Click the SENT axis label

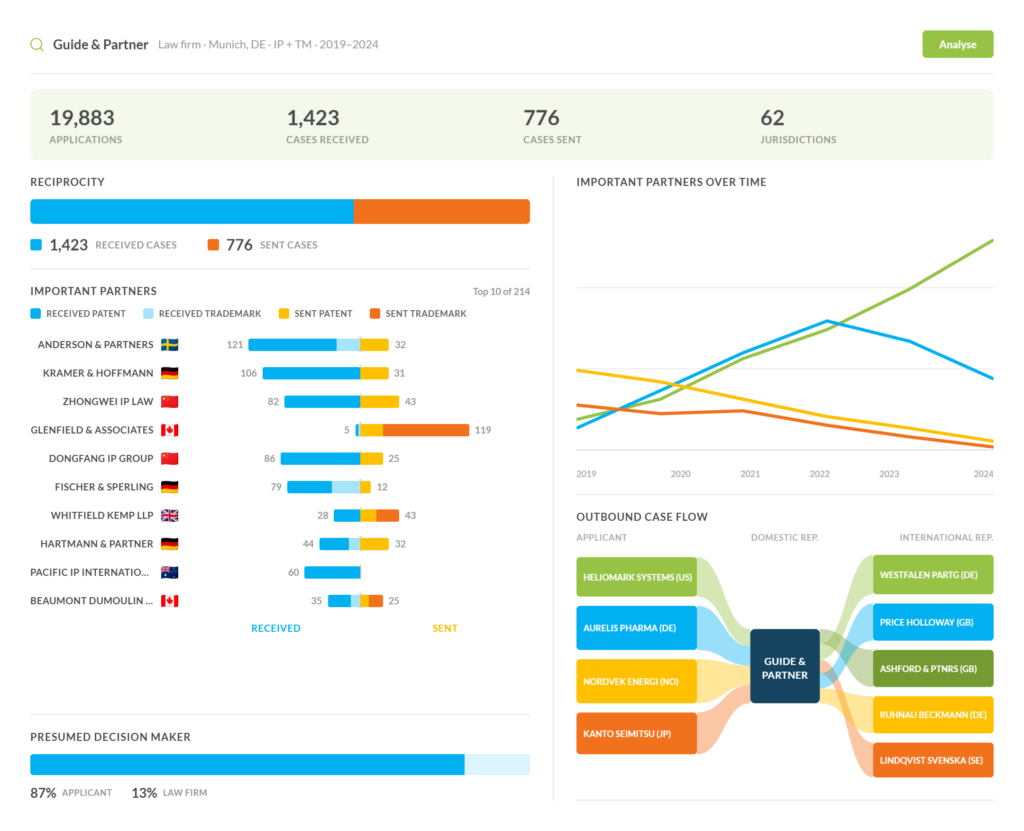click(x=445, y=628)
